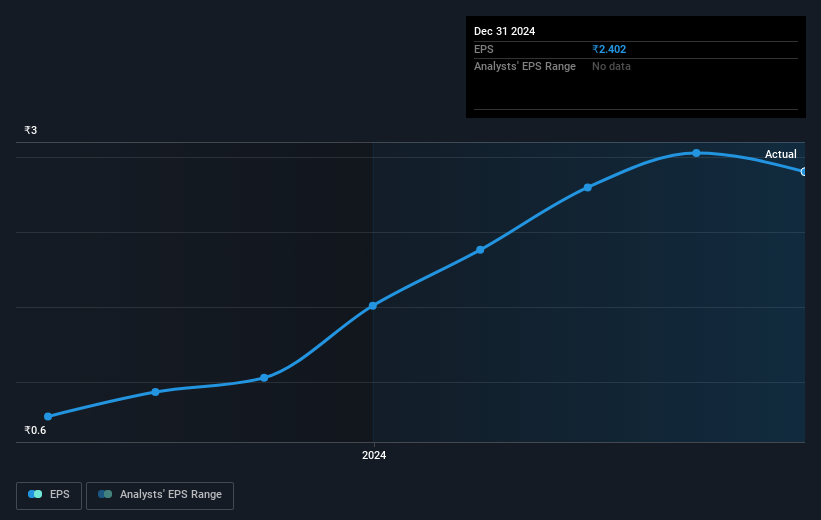This screenshot has width=821, height=520.
Task: Click the EPS row label in the tooltip
Action: point(484,49)
